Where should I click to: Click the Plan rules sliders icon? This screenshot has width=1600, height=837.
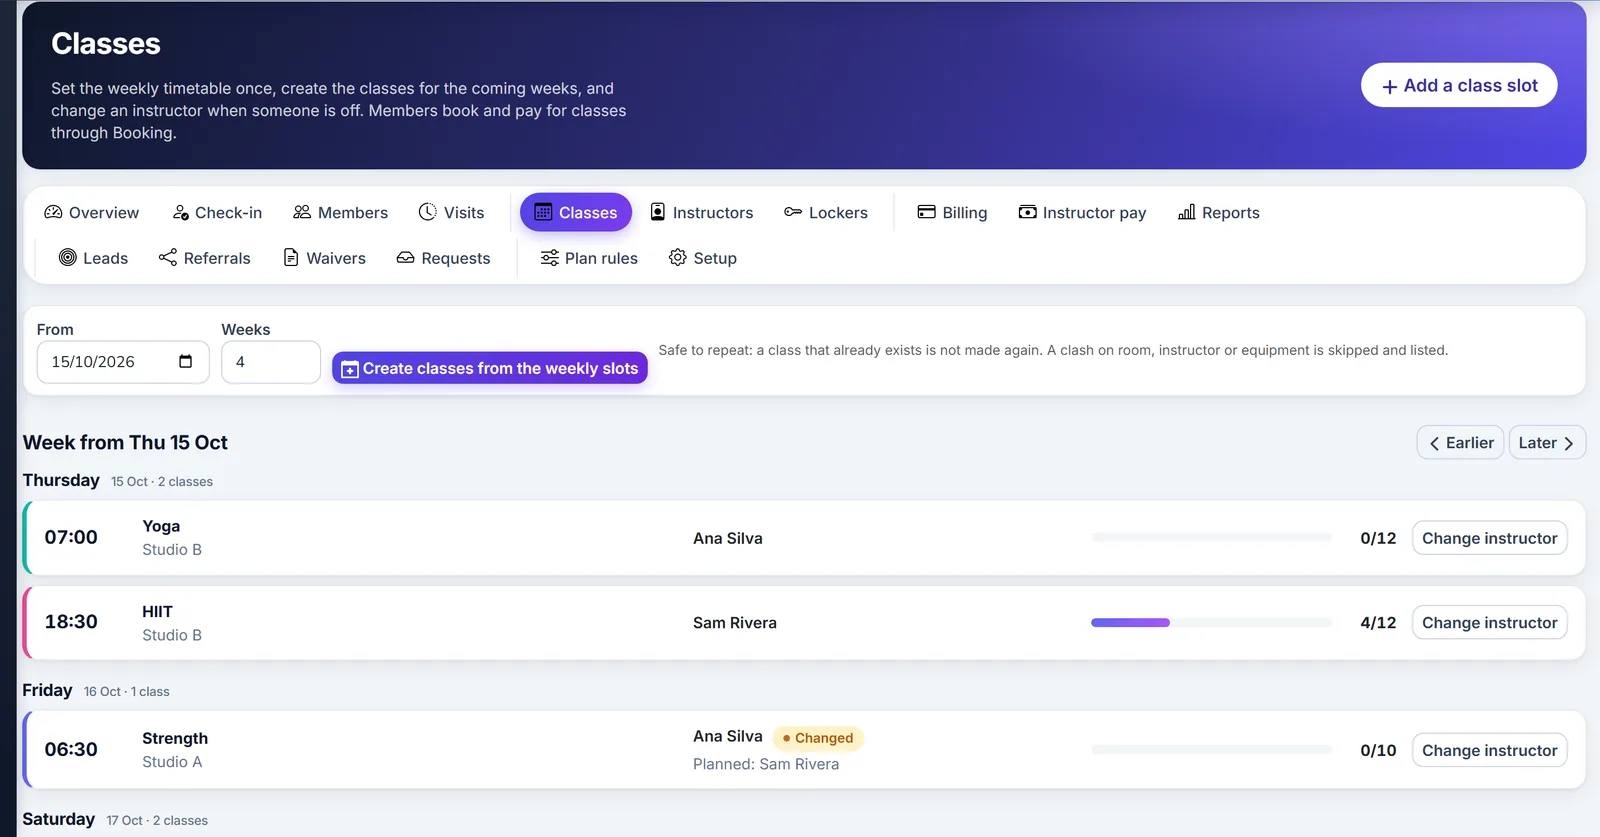pyautogui.click(x=549, y=257)
